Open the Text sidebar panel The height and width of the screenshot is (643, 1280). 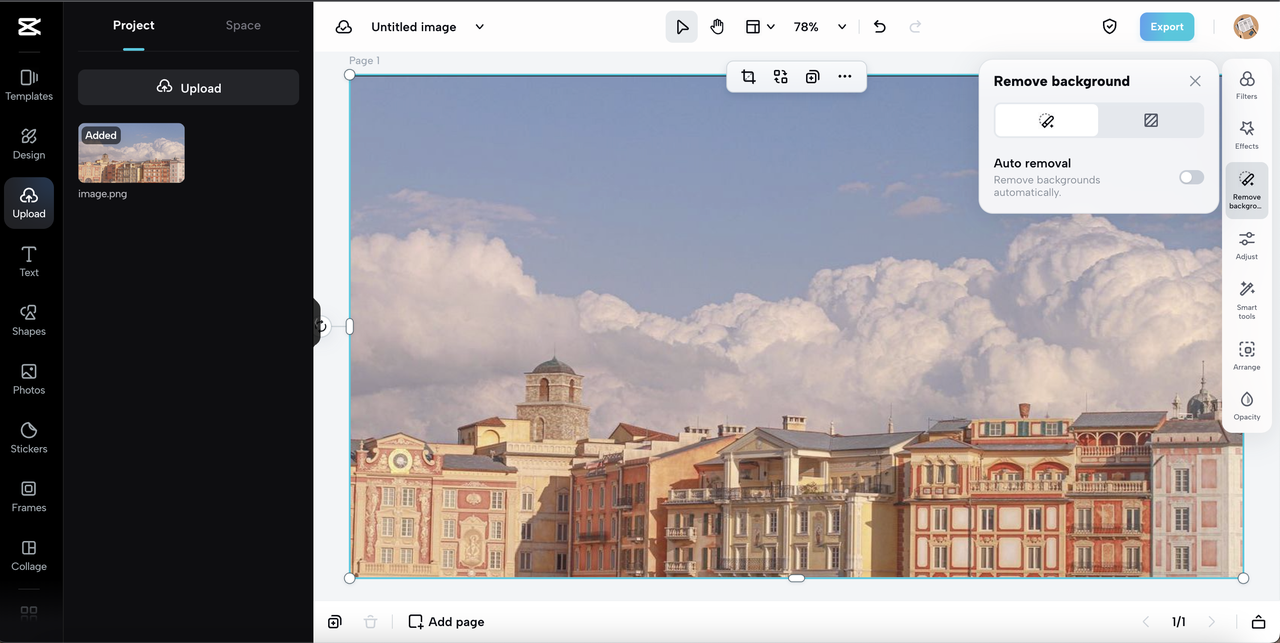click(x=29, y=262)
